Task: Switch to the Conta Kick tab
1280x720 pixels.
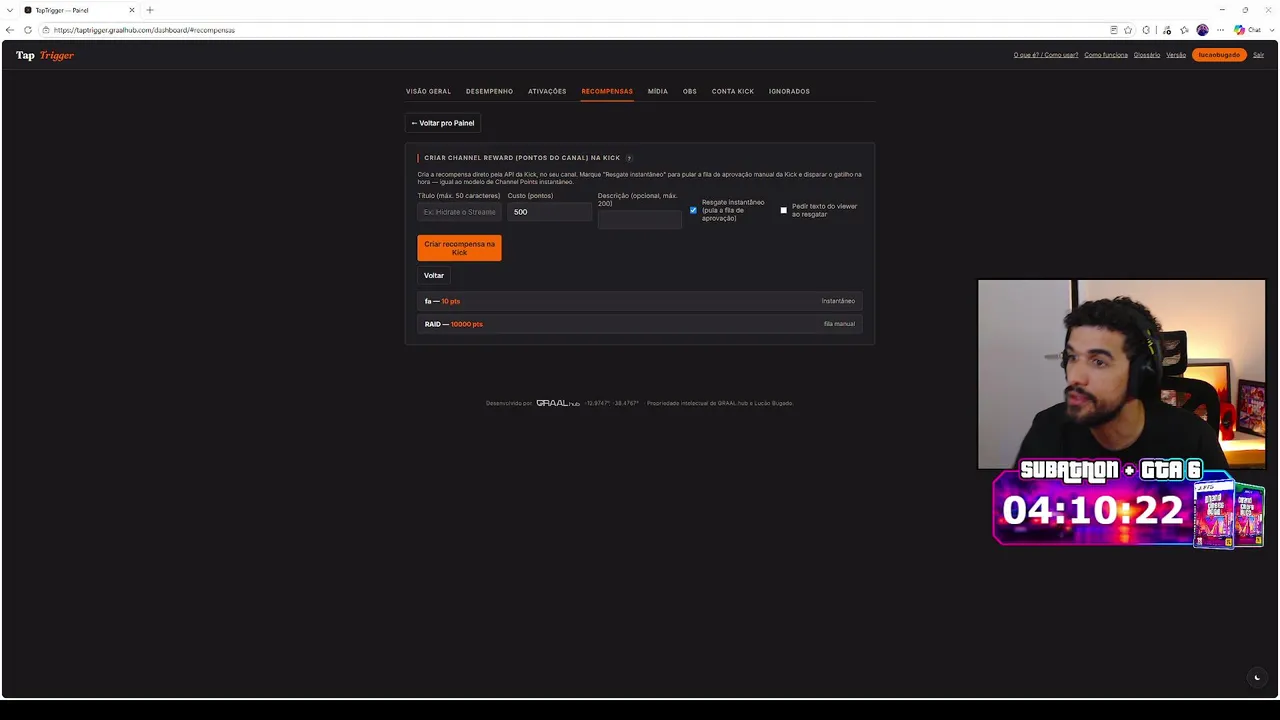Action: [733, 91]
